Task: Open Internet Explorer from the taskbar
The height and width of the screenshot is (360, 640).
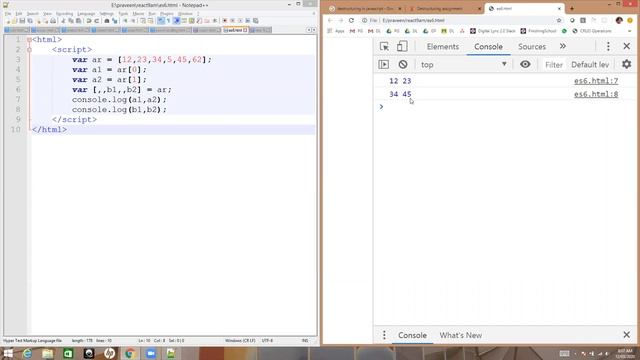Action: tap(27, 353)
